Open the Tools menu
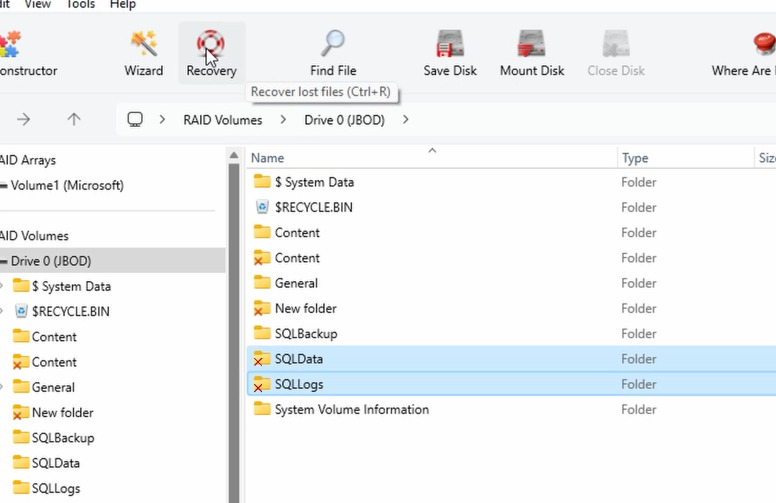The image size is (776, 503). (x=80, y=4)
